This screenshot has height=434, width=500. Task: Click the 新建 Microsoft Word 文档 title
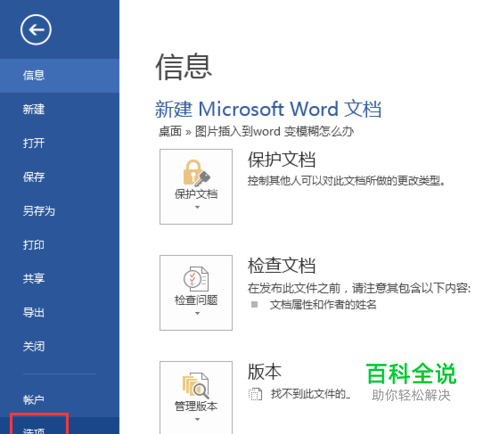click(x=268, y=109)
